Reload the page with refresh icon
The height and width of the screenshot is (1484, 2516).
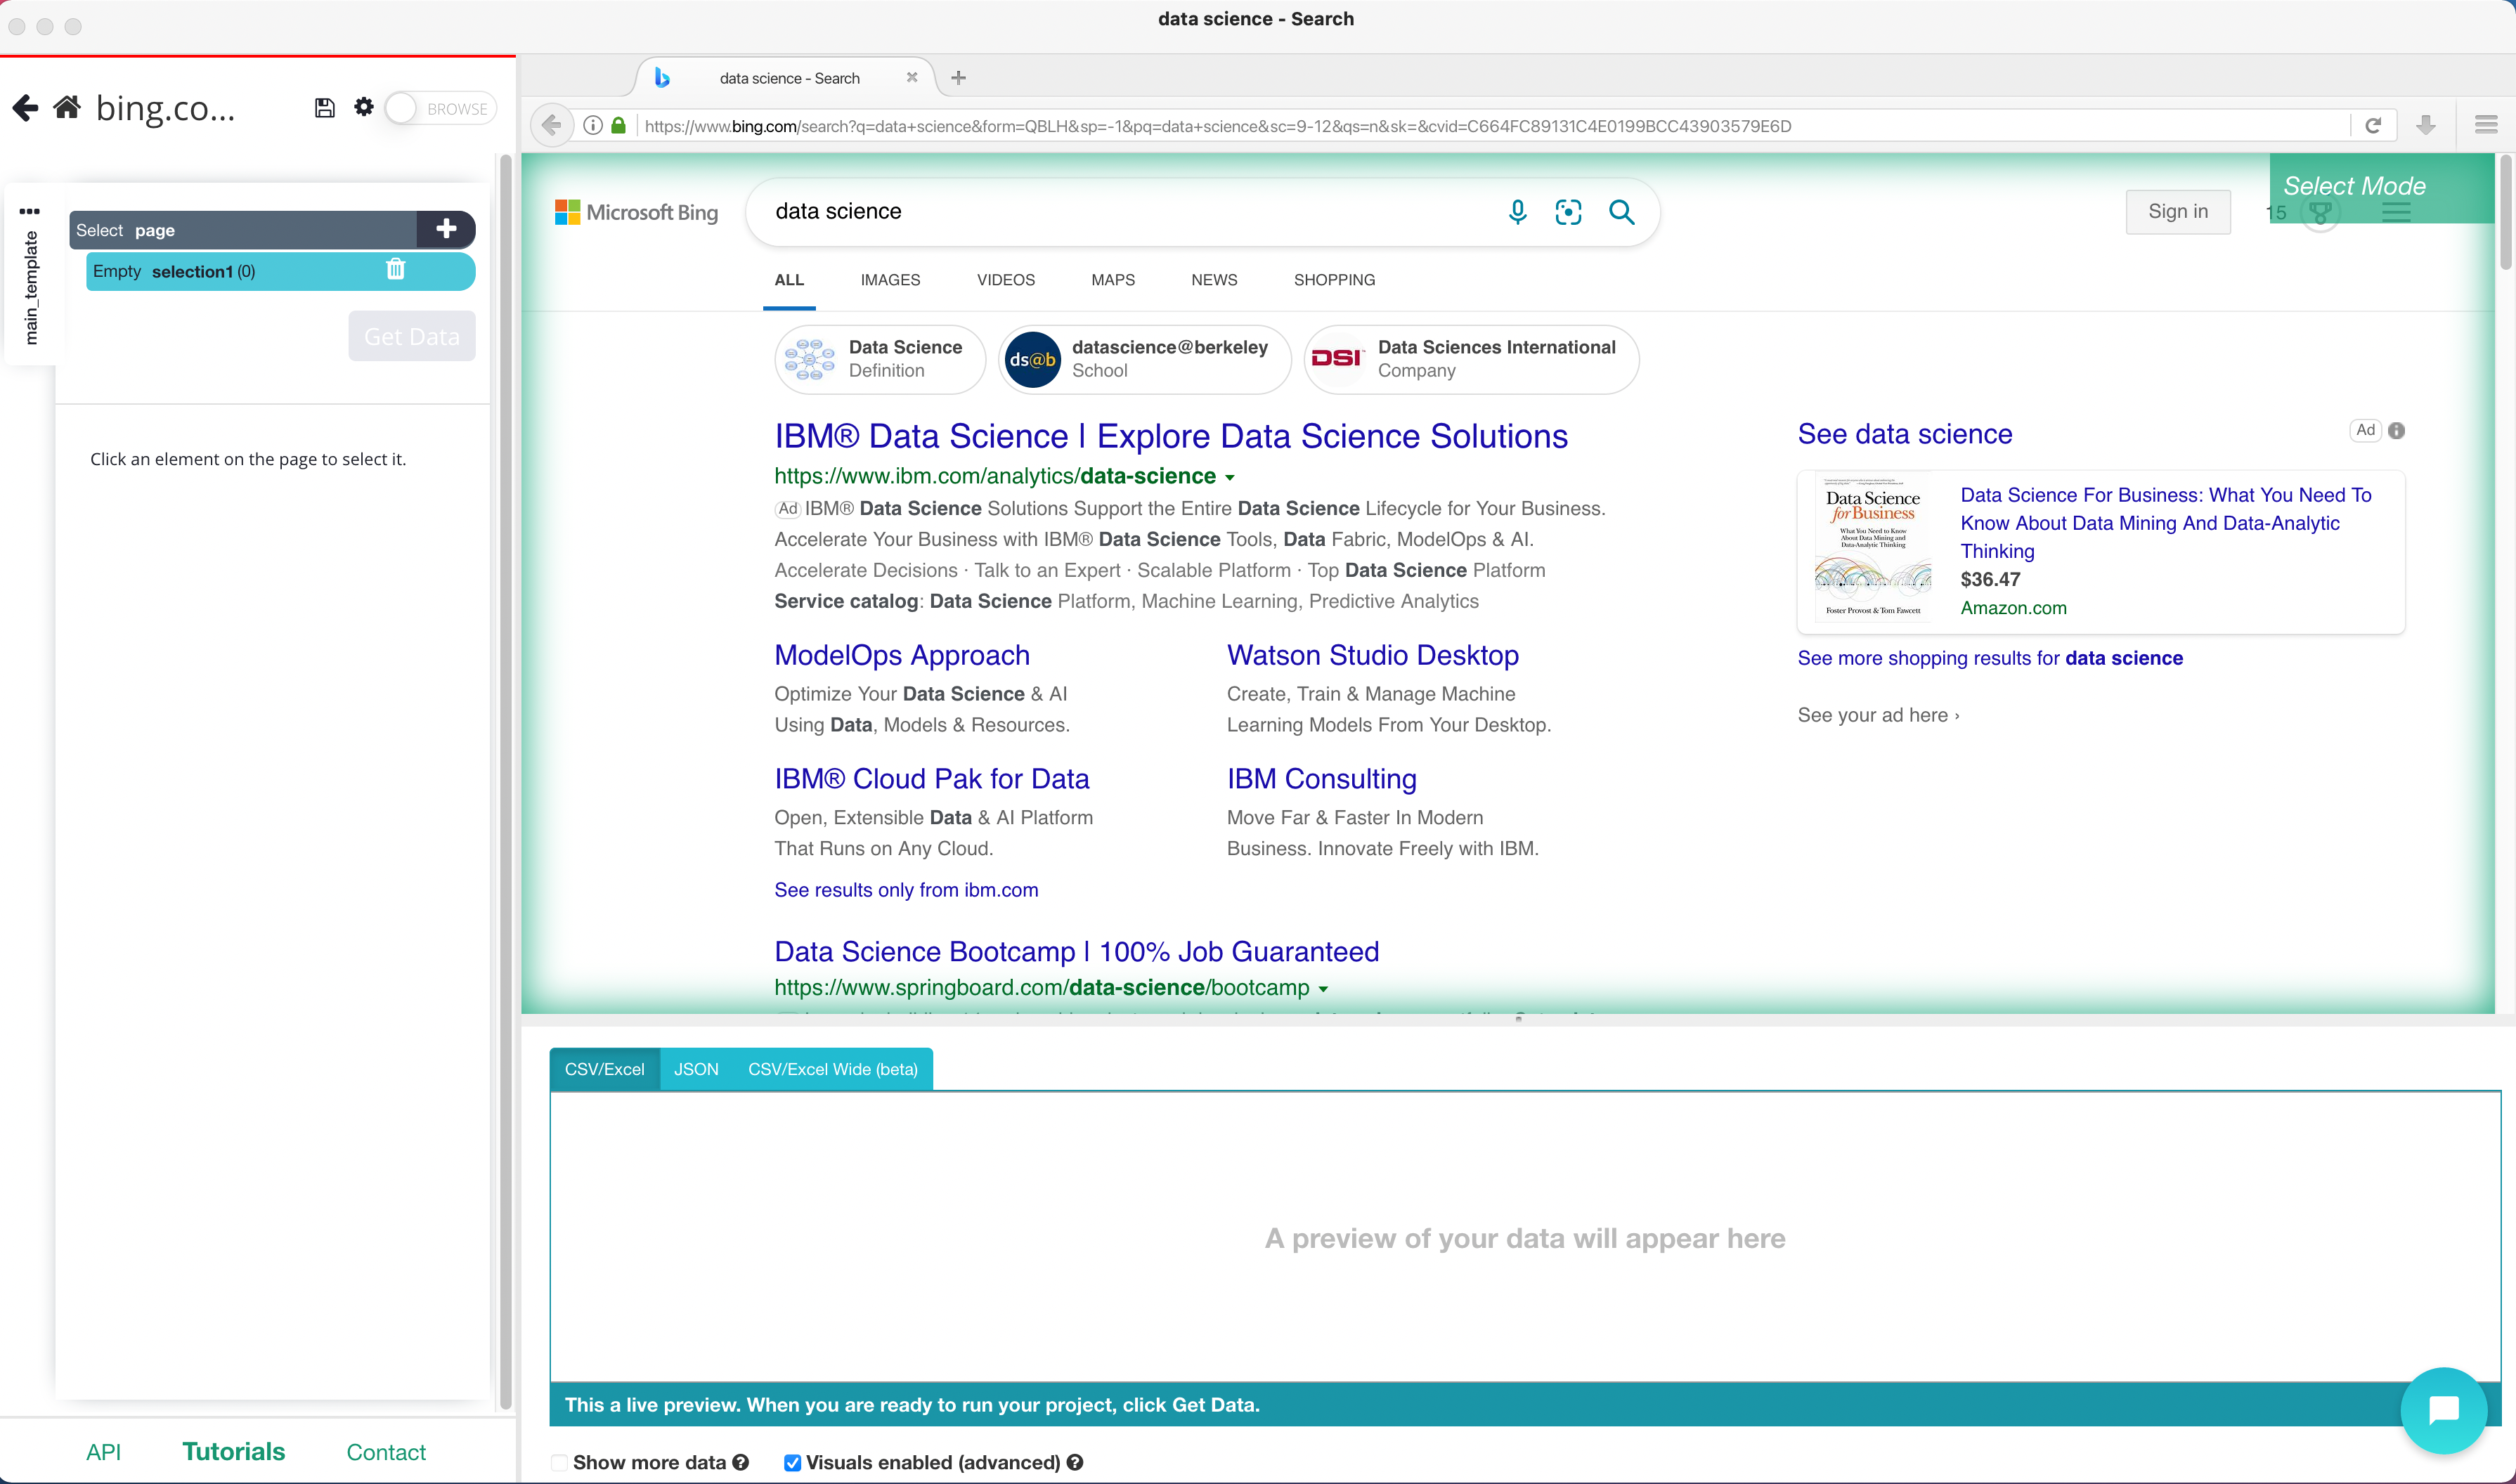2373,125
